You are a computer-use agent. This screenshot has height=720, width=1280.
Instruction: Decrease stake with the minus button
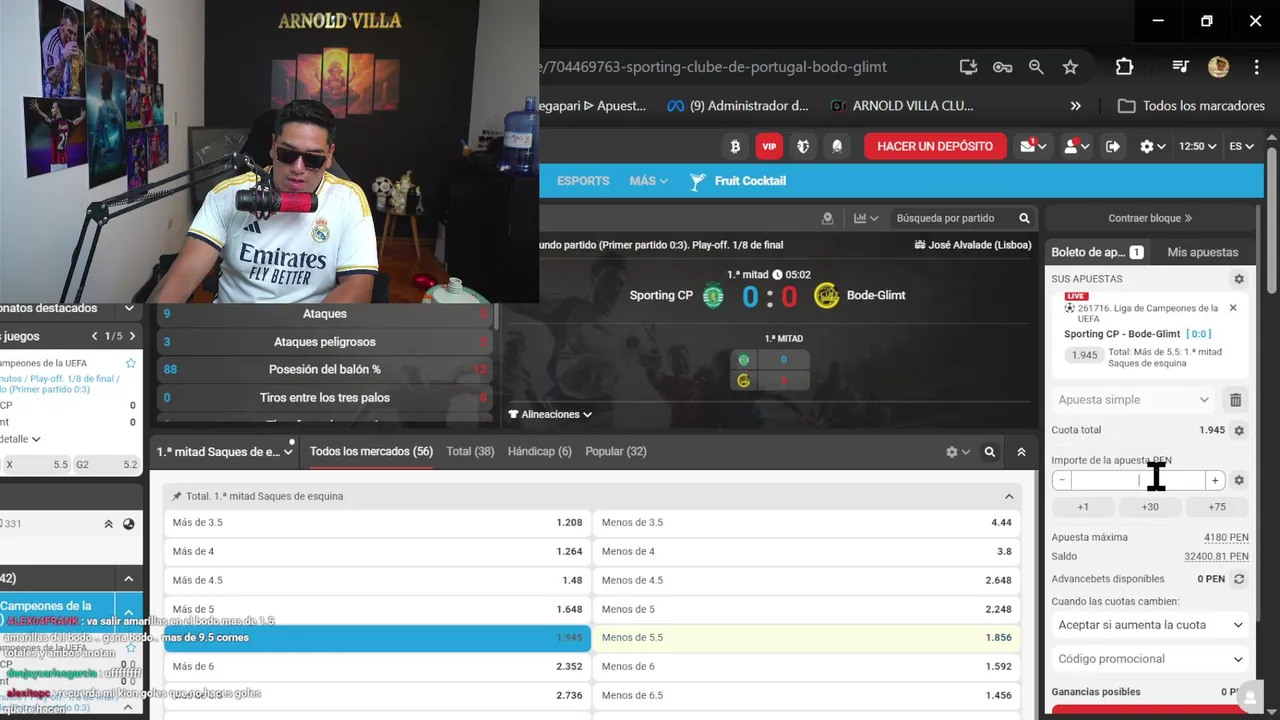[x=1062, y=481]
